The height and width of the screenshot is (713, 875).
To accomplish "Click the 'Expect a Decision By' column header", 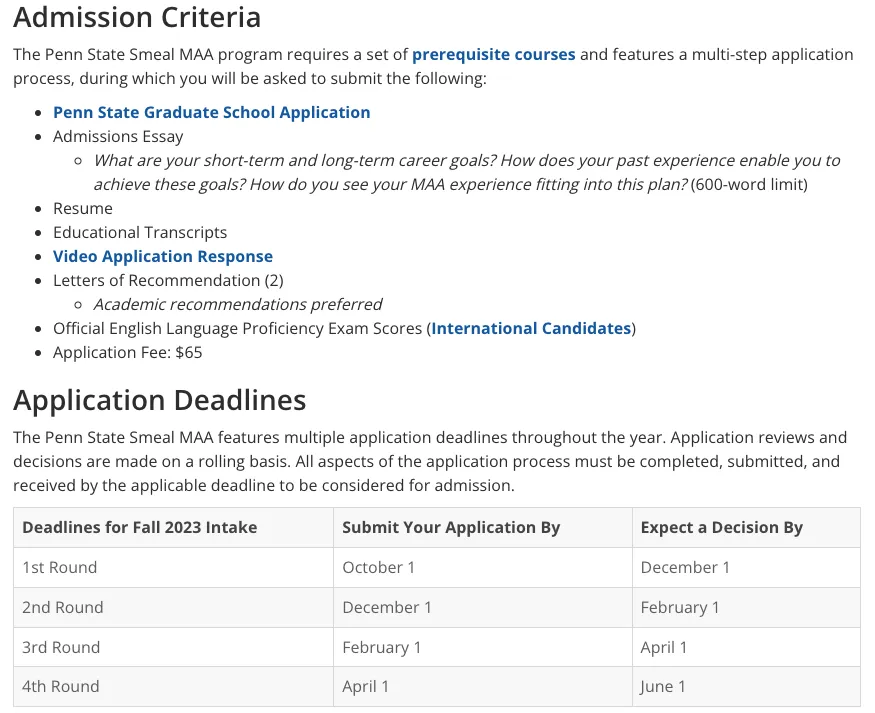I will coord(721,527).
